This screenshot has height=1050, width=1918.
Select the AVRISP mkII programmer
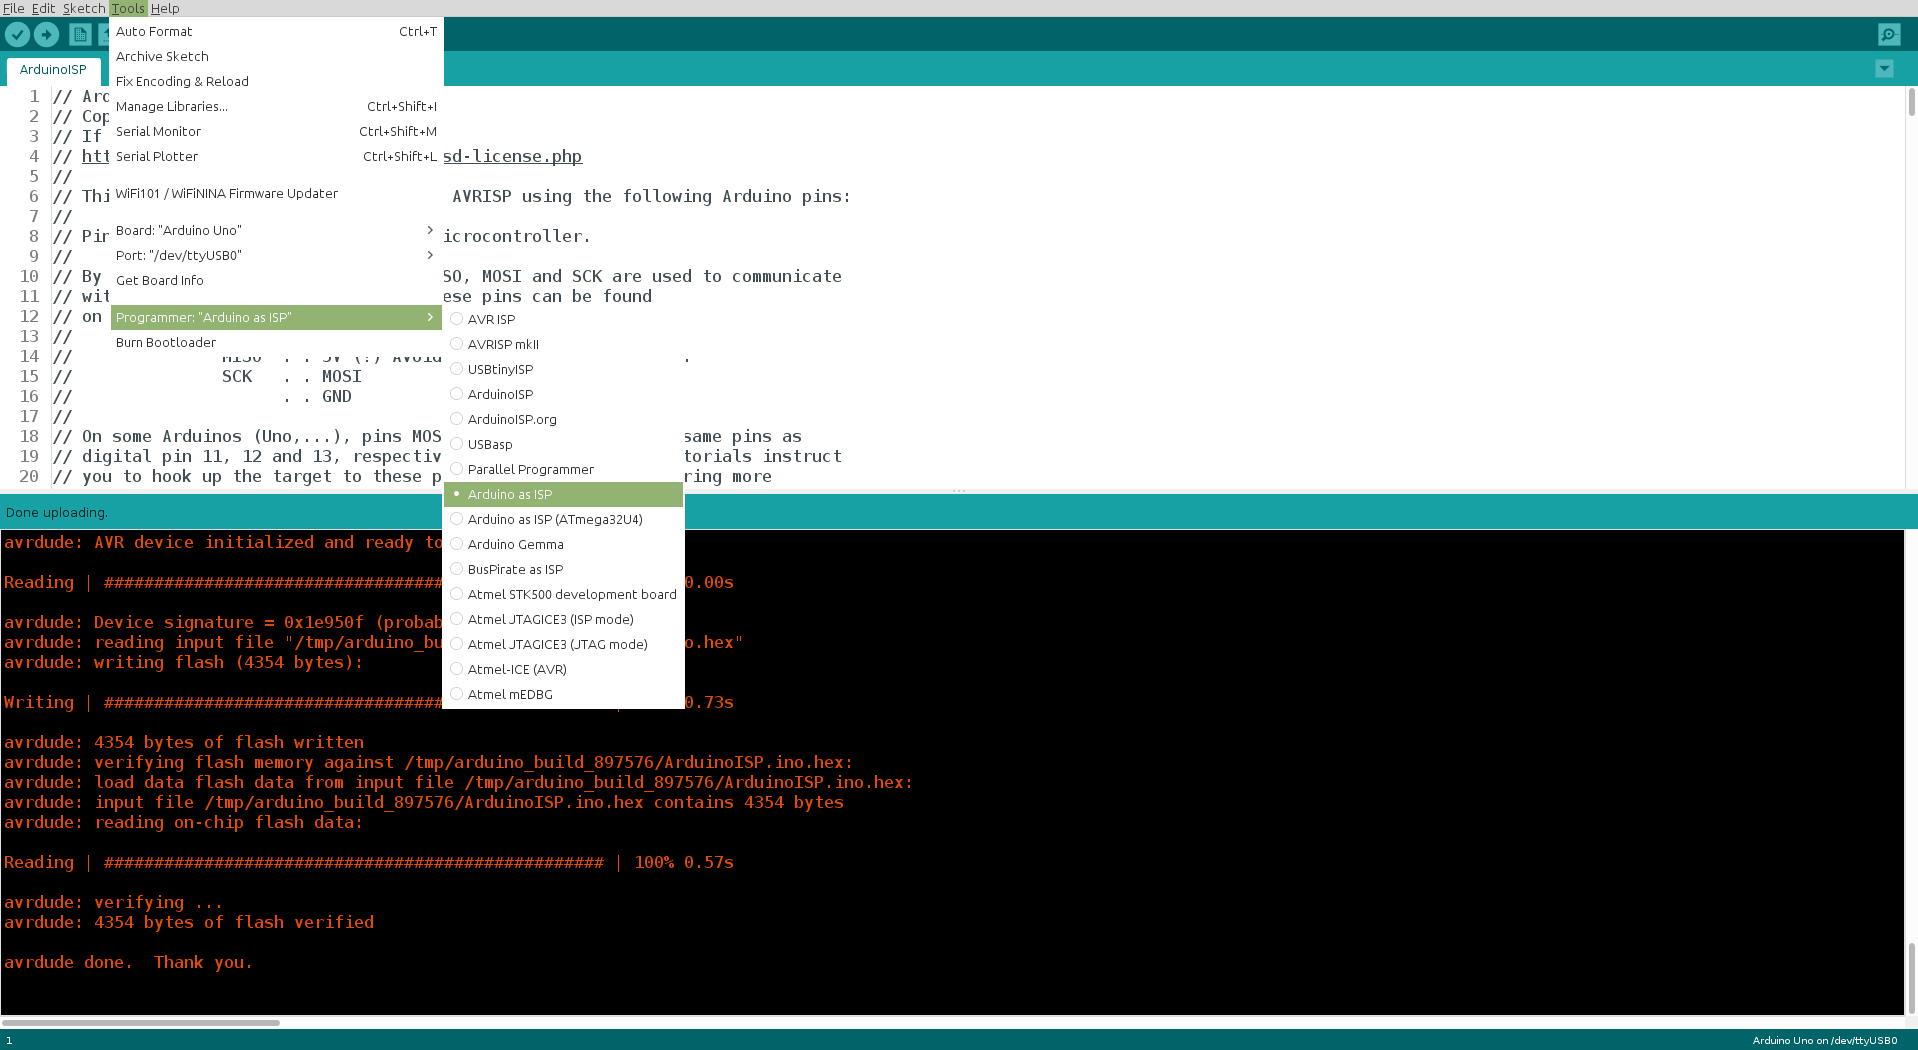pyautogui.click(x=564, y=344)
